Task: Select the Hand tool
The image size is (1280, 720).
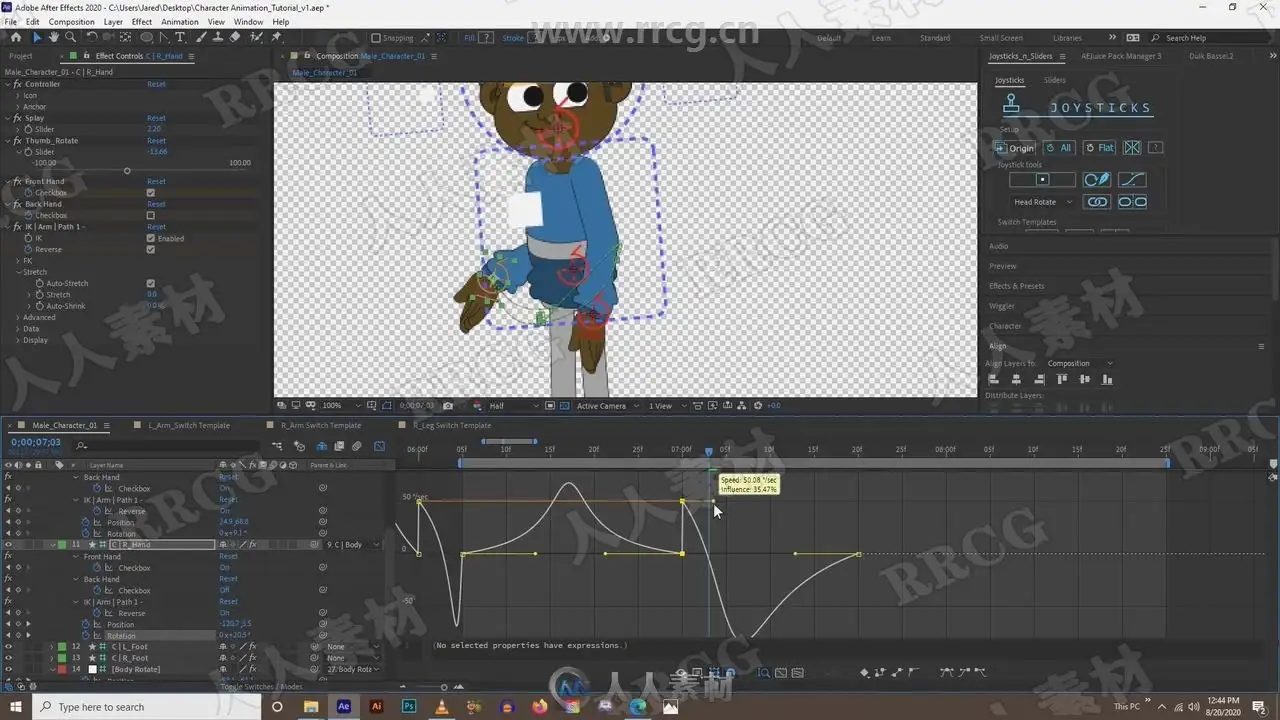Action: point(53,37)
